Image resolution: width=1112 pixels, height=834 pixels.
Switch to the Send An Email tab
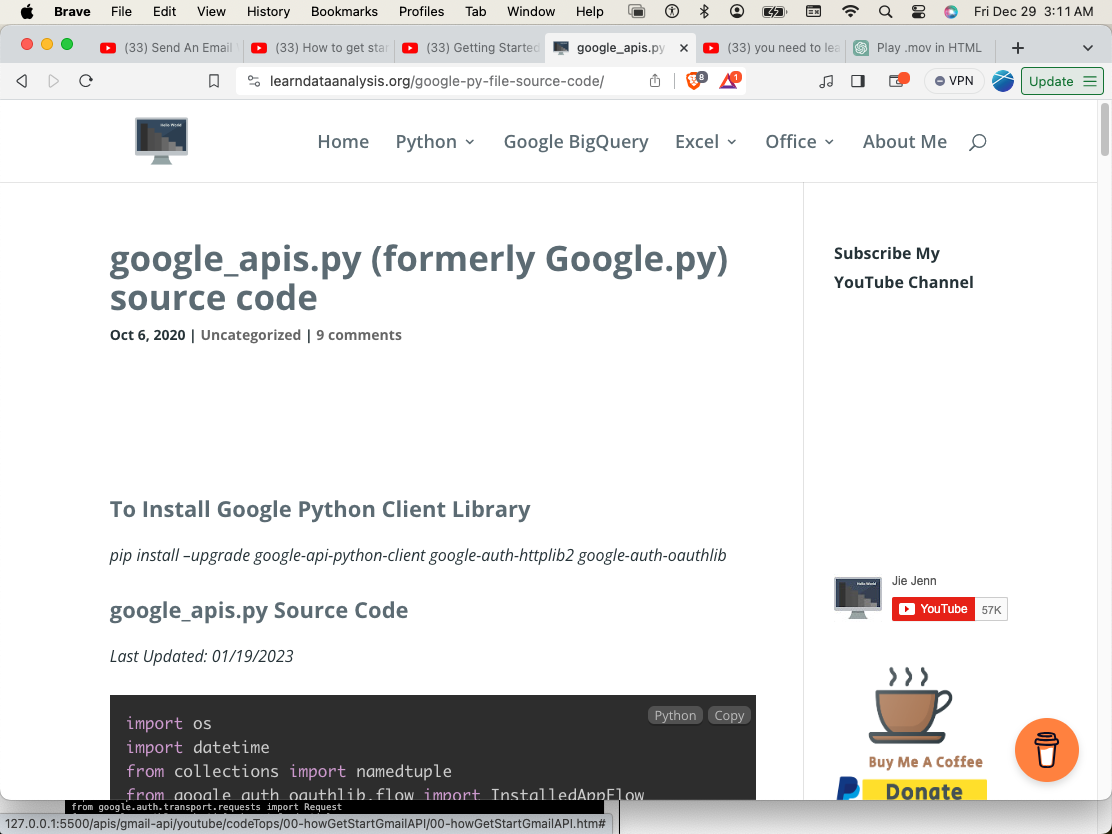click(x=167, y=48)
